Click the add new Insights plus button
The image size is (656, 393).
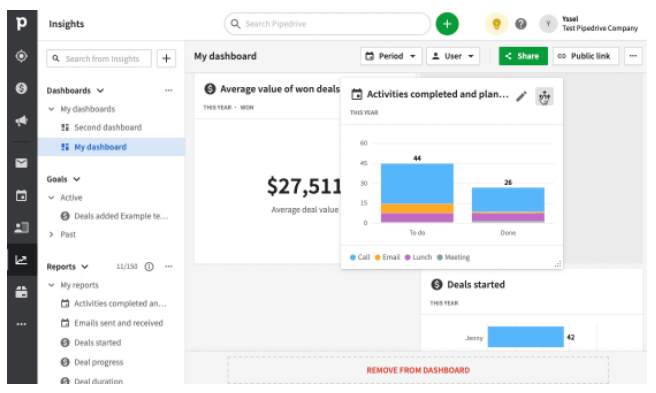coord(166,58)
